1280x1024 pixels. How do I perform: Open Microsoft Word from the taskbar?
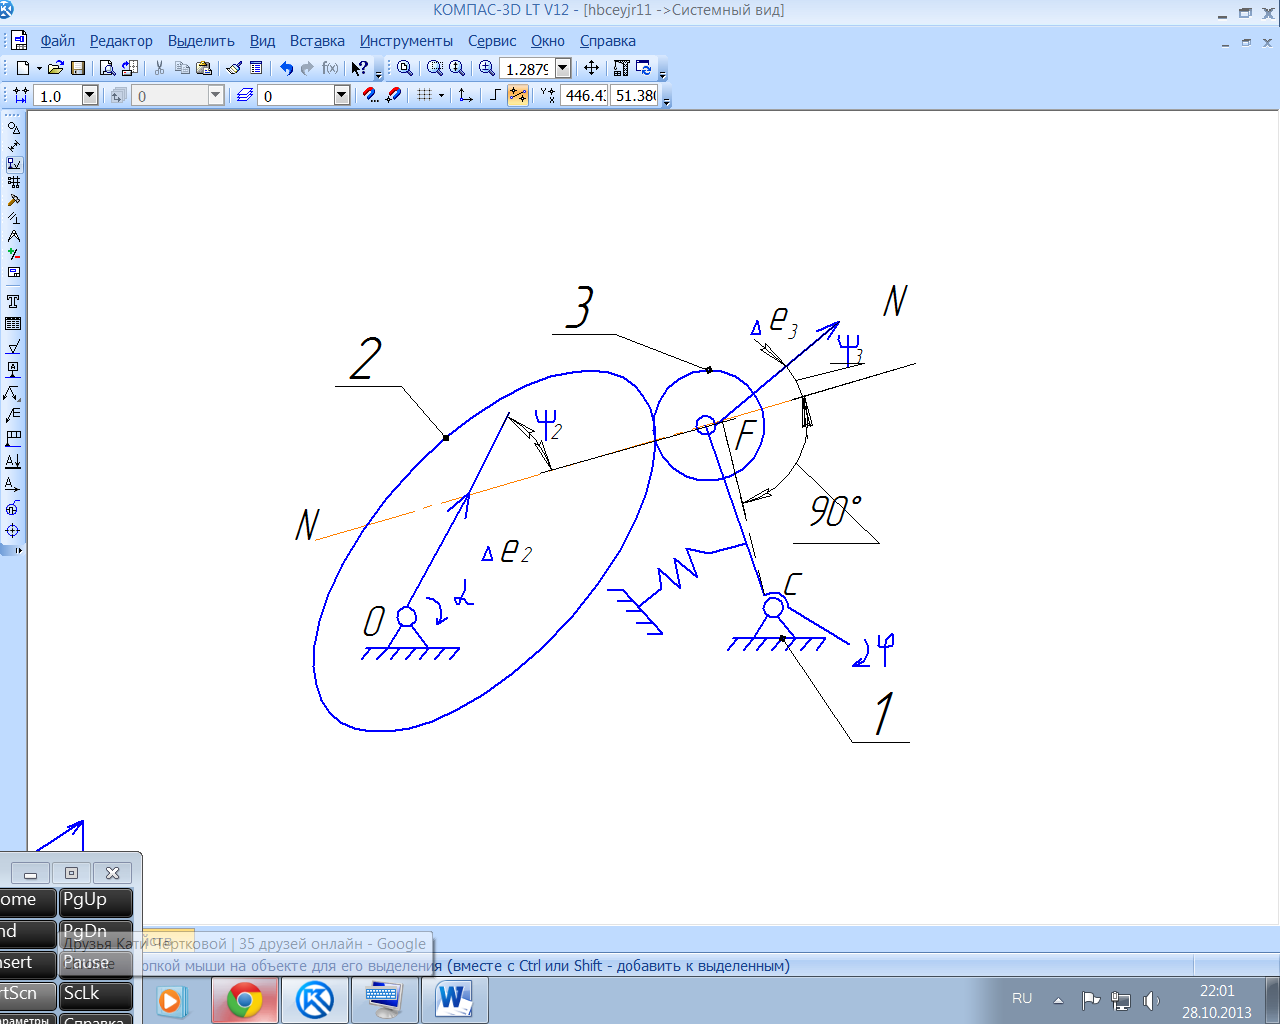point(454,1000)
